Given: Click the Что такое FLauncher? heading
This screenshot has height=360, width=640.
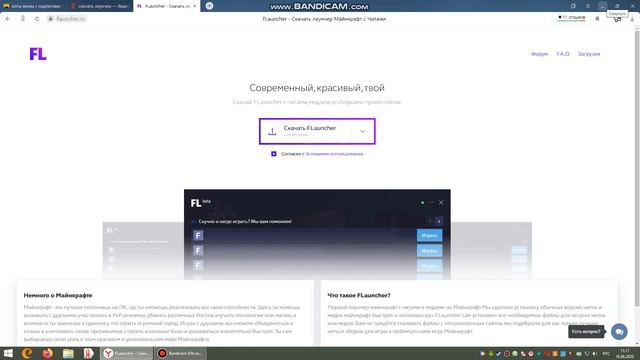Looking at the screenshot, I should tap(359, 295).
